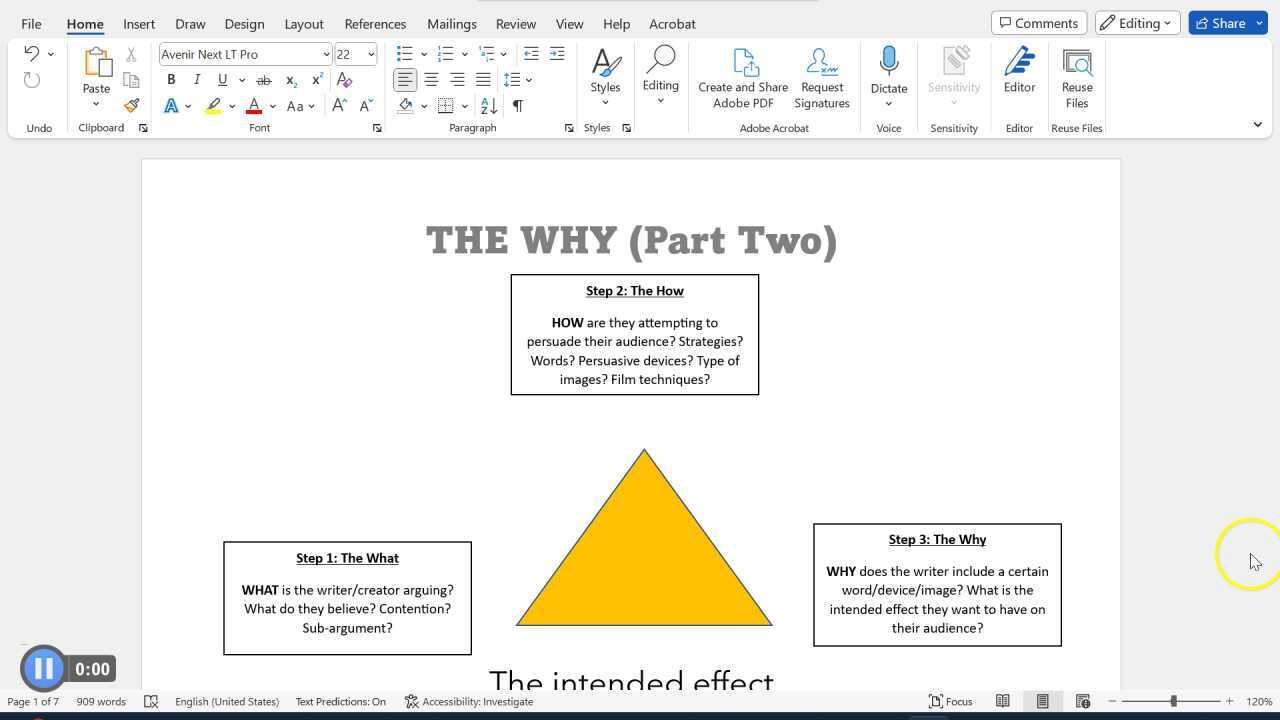Apply italic formatting
The image size is (1280, 720).
(x=197, y=79)
